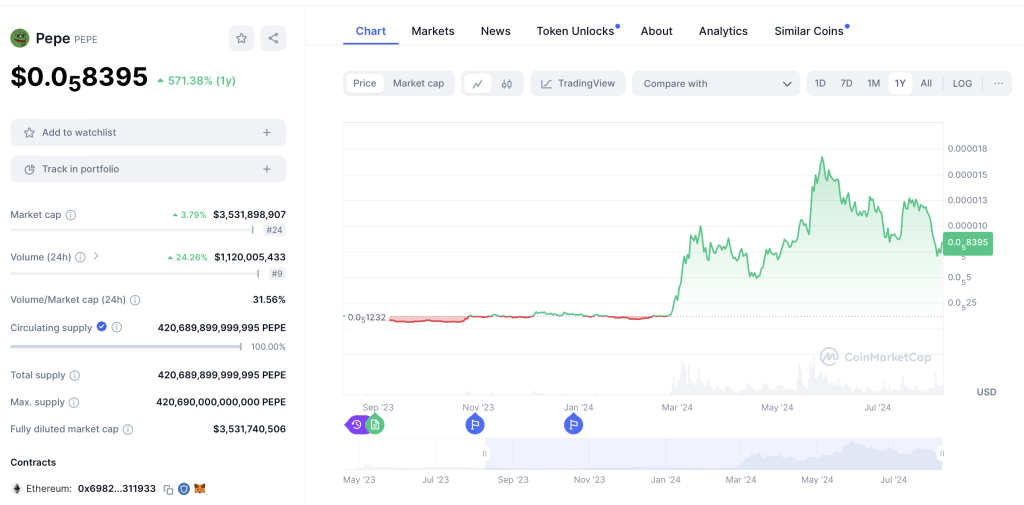Open the chart's three-dot more options
Image resolution: width=1024 pixels, height=505 pixels.
point(999,84)
